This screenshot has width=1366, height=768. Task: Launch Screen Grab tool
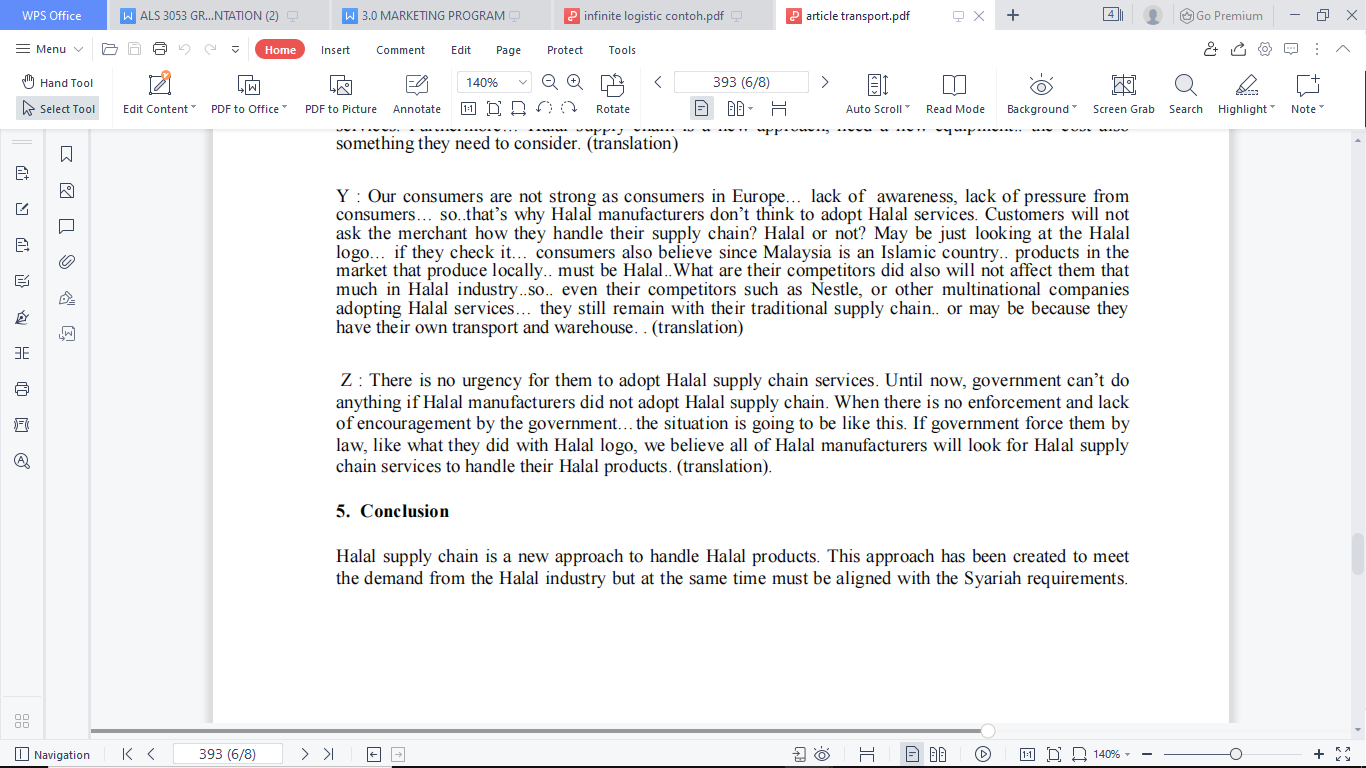[x=1124, y=94]
